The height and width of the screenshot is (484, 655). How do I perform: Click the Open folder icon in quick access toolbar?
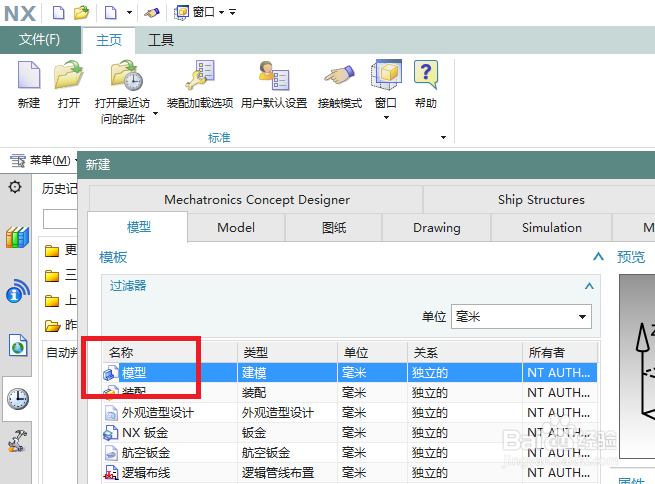click(81, 13)
